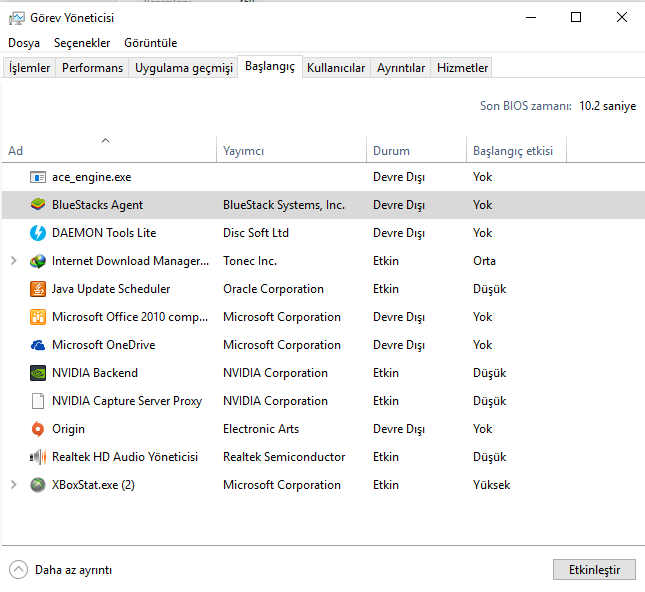The height and width of the screenshot is (592, 645).
Task: Switch to the Hizmetler tab
Action: point(462,68)
